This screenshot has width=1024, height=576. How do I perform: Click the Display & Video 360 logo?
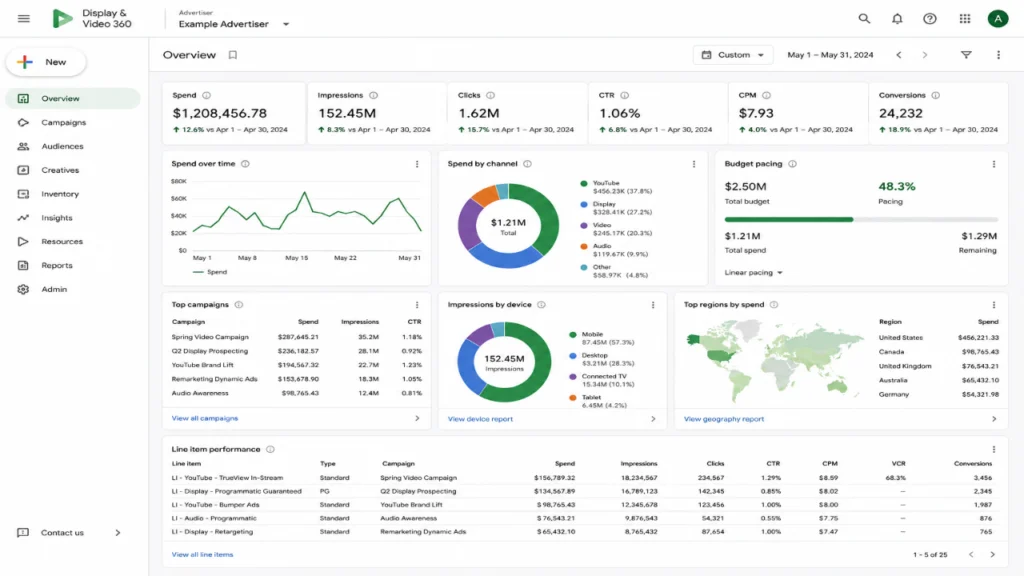(x=91, y=18)
